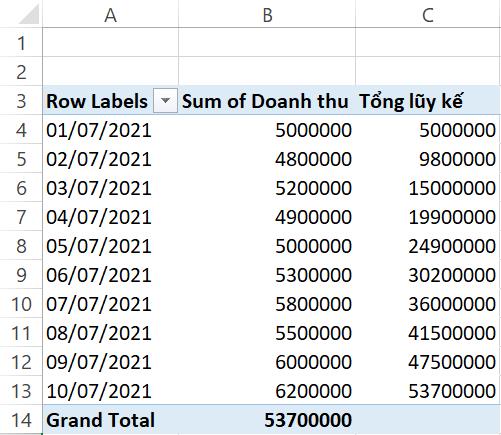Select revenue cell 5200000

(267, 188)
